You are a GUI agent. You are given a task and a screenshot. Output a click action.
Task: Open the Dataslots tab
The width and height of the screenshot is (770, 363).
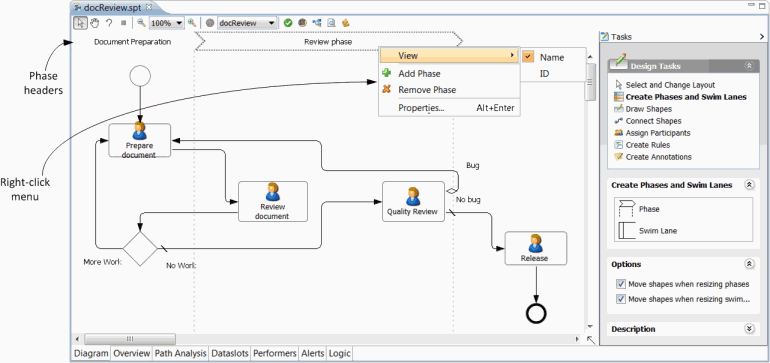(x=230, y=353)
